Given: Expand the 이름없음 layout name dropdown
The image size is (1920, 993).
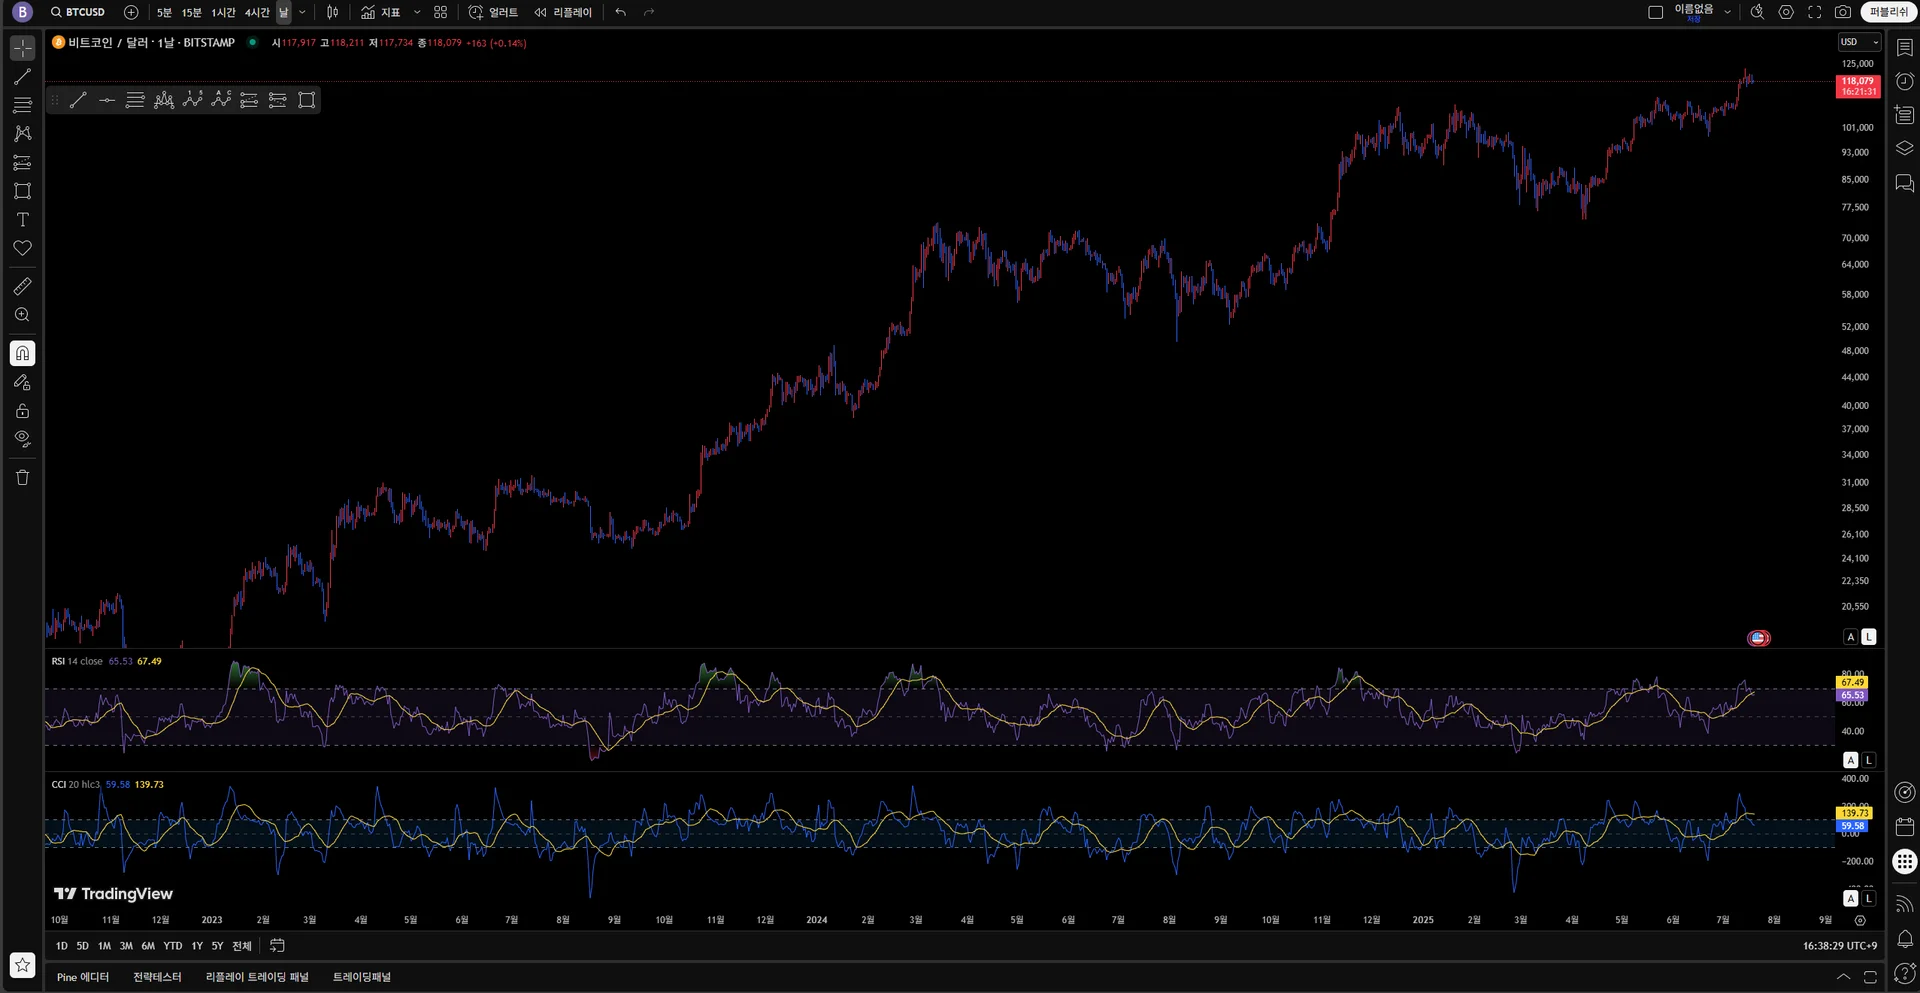Looking at the screenshot, I should click(x=1727, y=12).
